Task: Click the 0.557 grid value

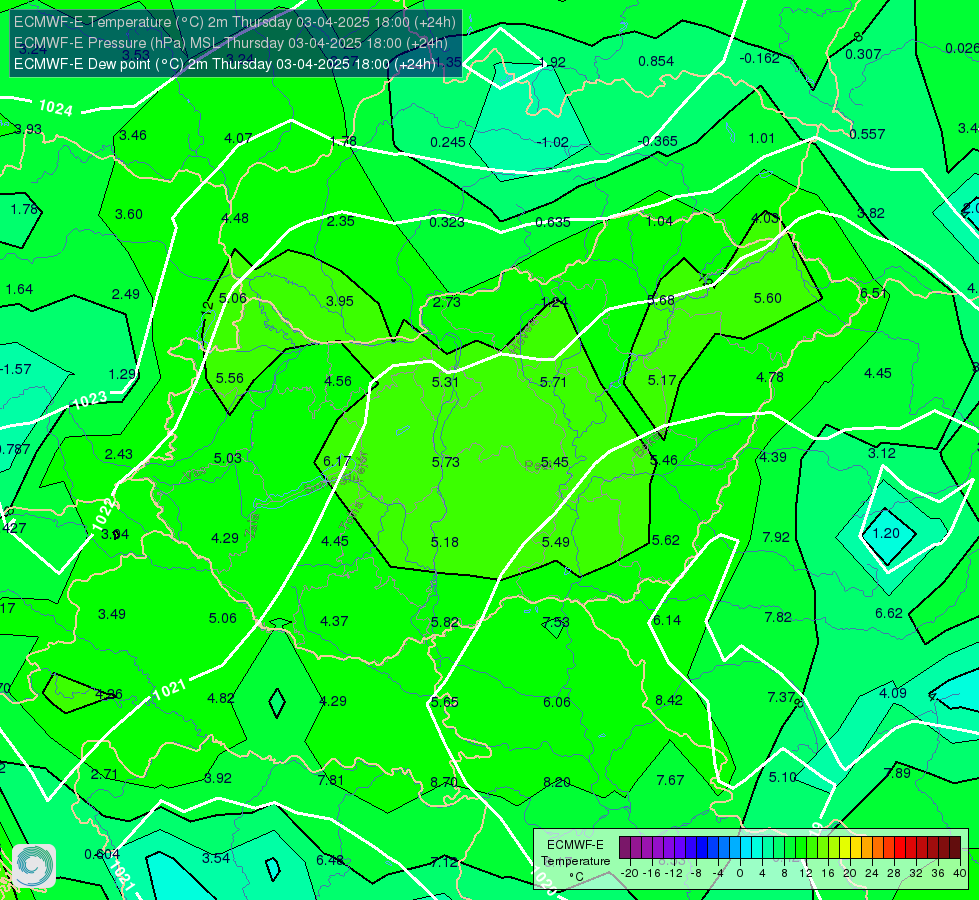Action: (867, 134)
